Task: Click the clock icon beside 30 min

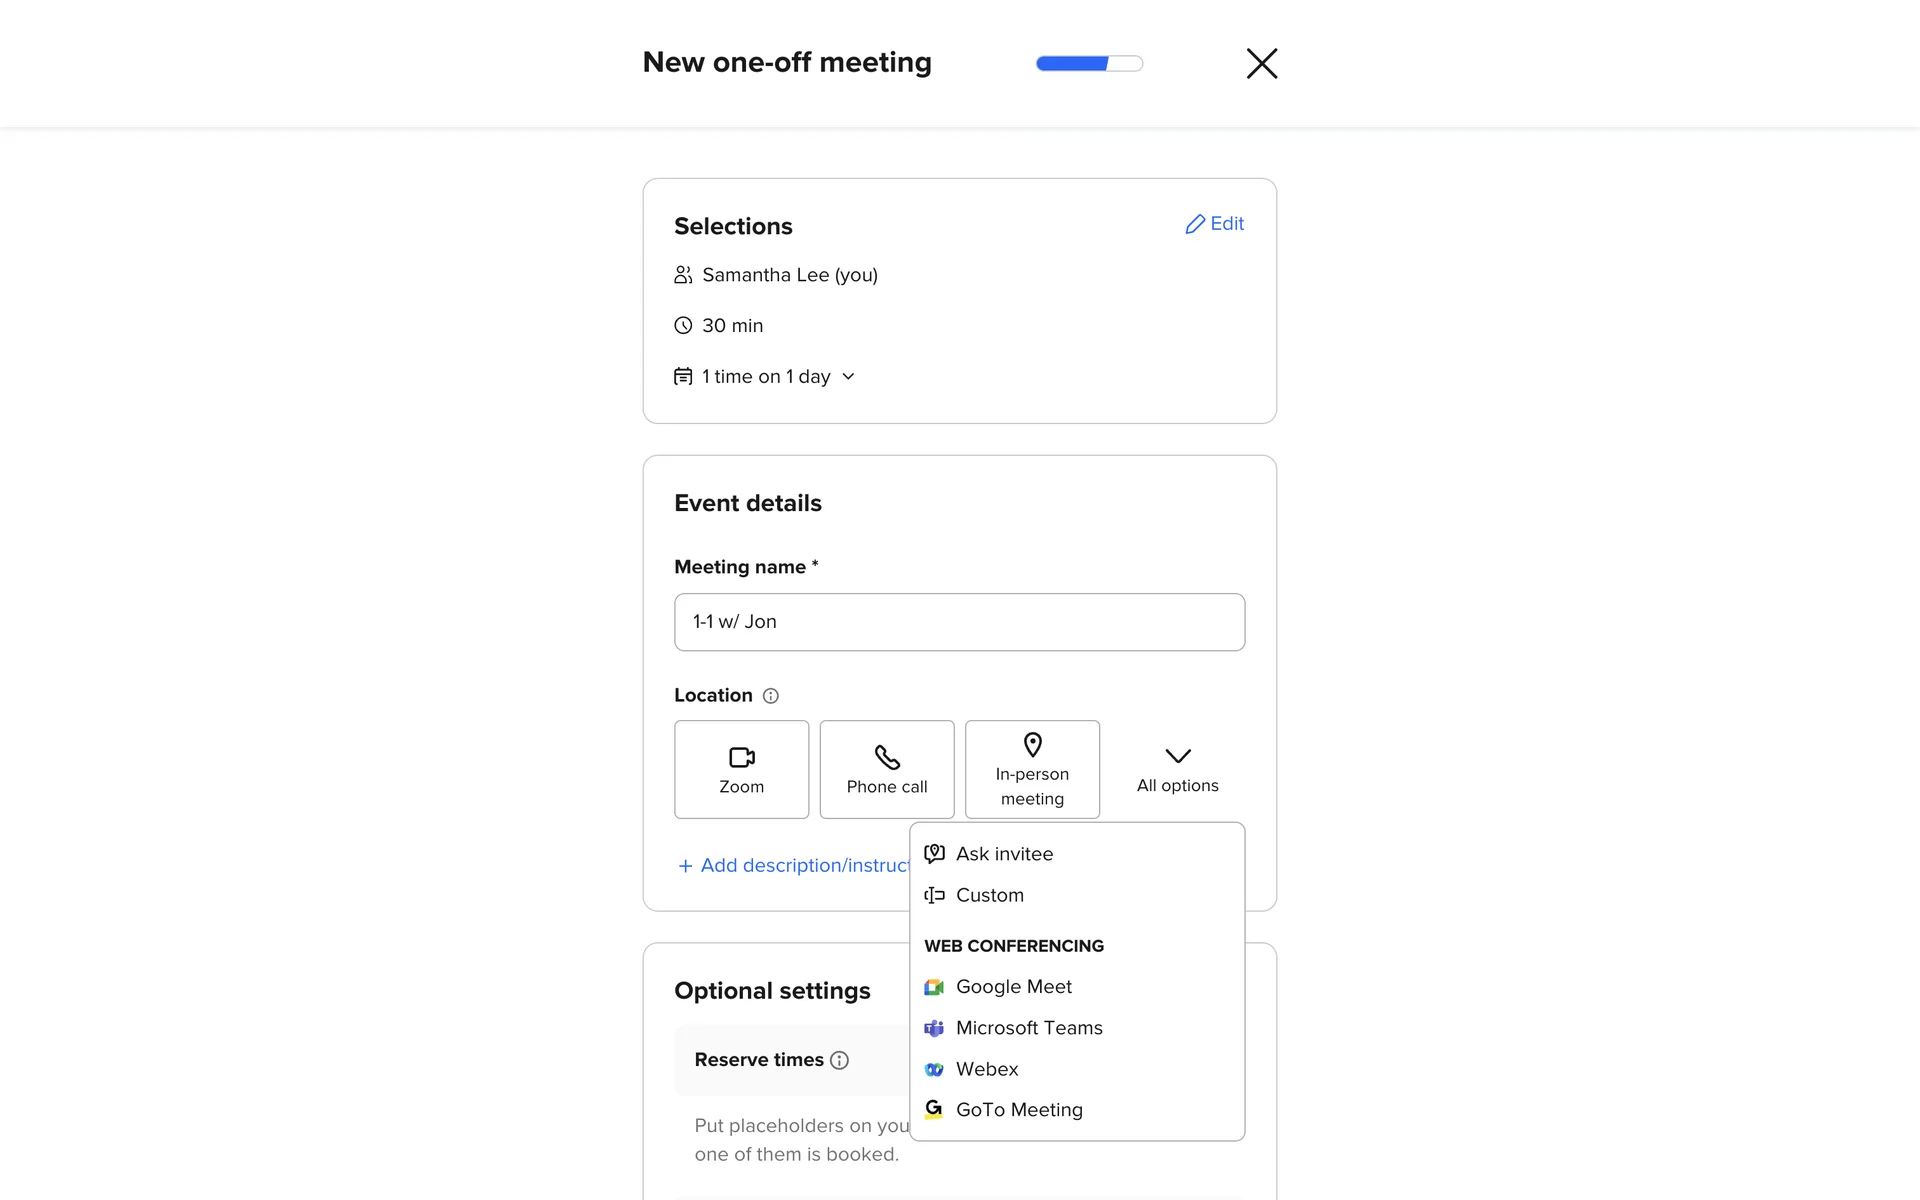Action: (683, 326)
